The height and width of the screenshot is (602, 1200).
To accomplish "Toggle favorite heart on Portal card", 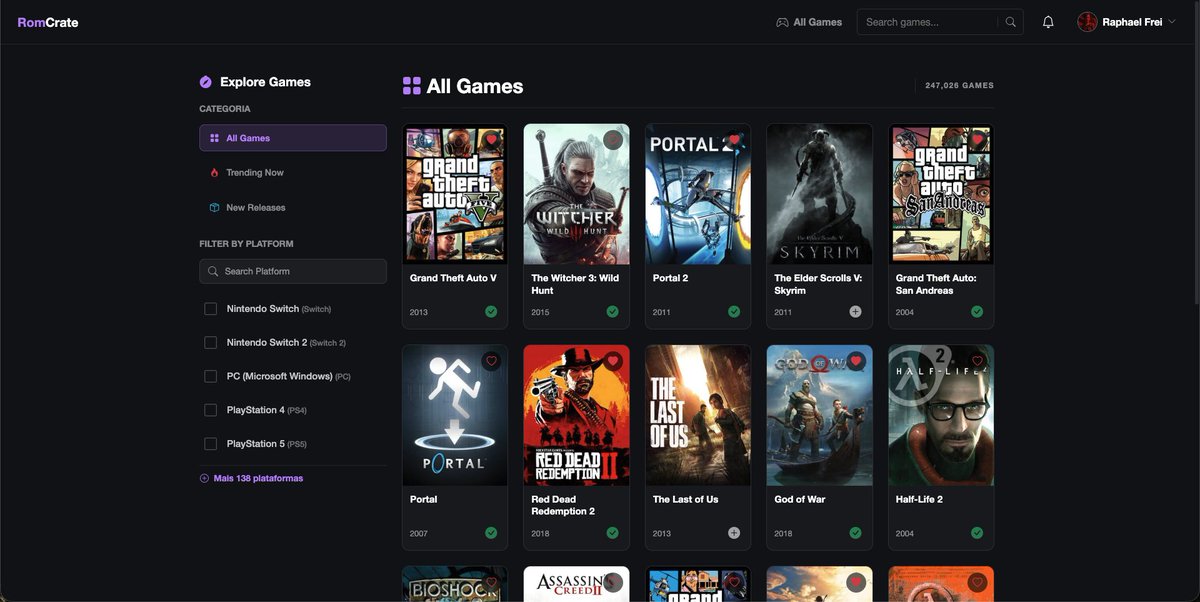I will pos(491,361).
